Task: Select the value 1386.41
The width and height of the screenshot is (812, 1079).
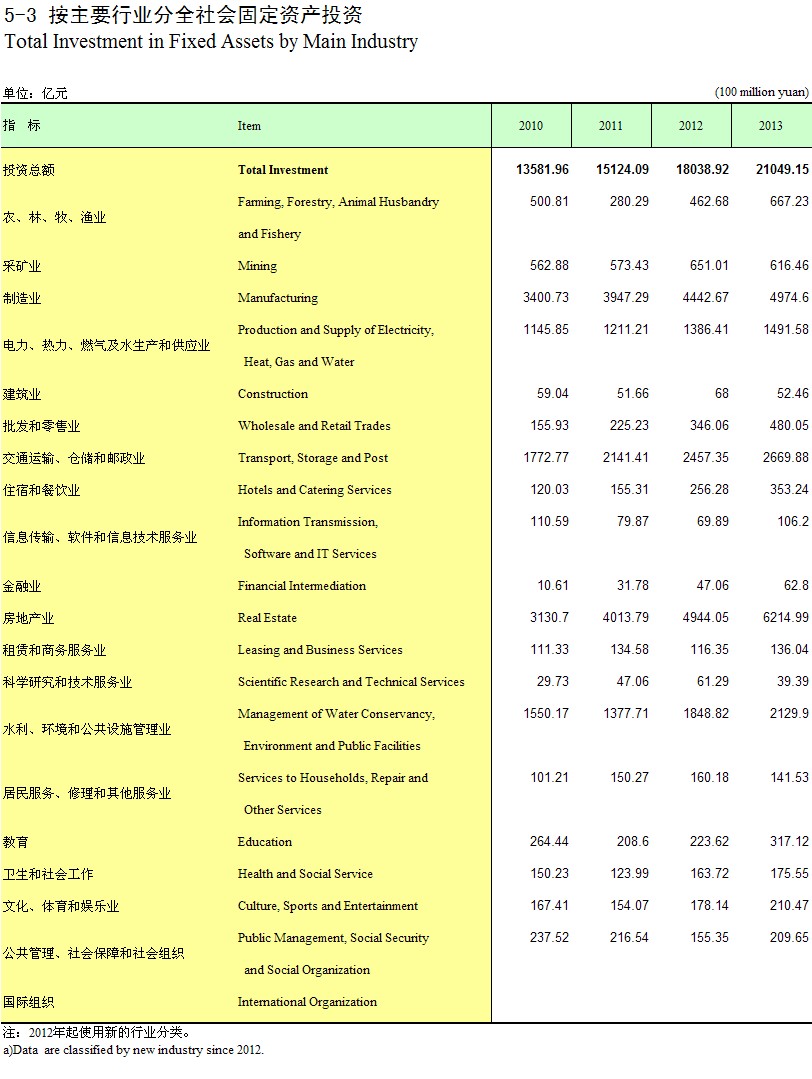Action: pos(706,329)
